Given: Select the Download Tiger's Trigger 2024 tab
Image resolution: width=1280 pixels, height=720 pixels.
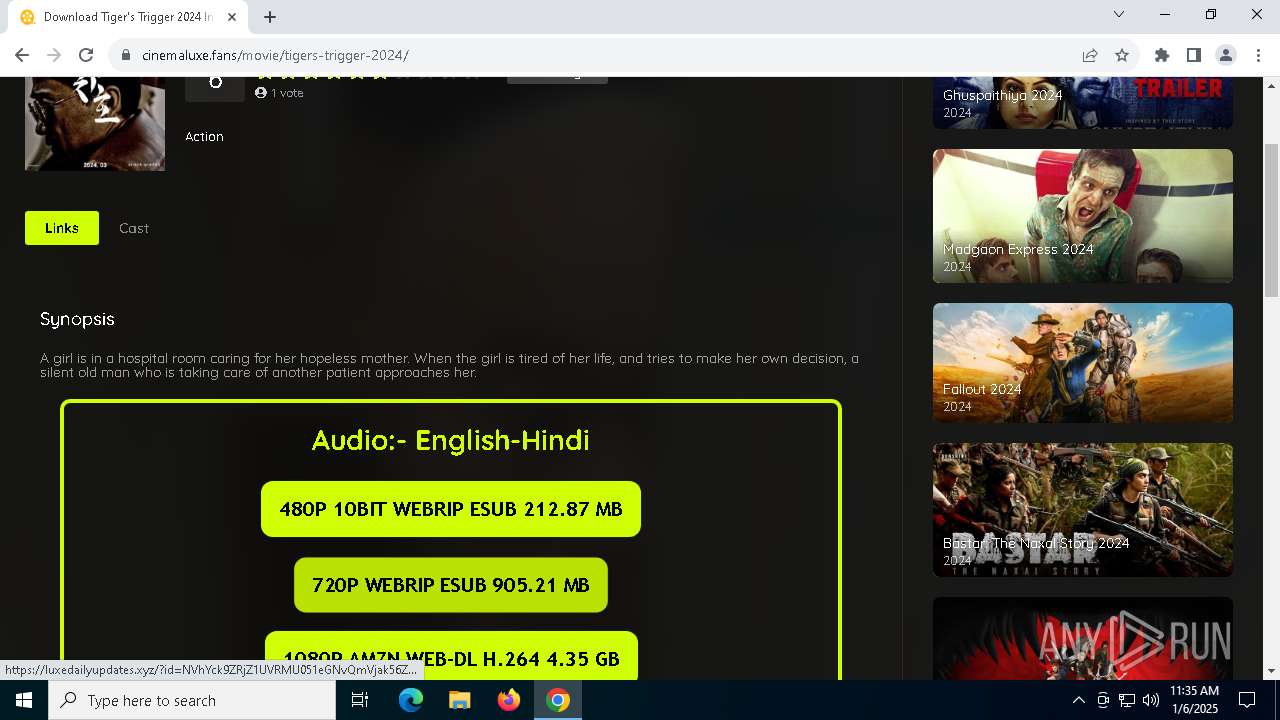Looking at the screenshot, I should [x=128, y=17].
